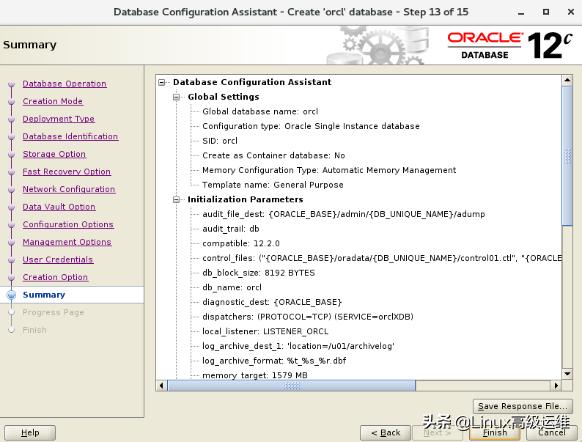The image size is (582, 442).
Task: Open the Database Operation step
Action: click(65, 84)
